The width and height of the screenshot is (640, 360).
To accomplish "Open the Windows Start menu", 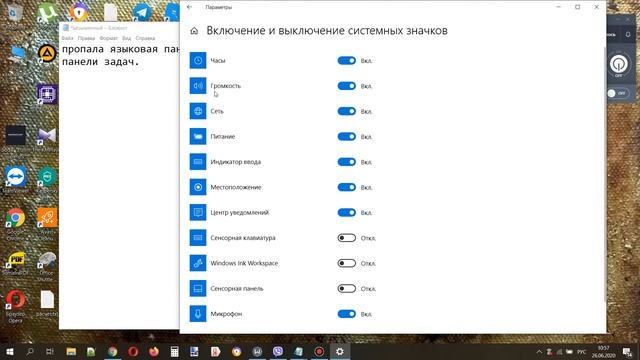I will tap(9, 351).
